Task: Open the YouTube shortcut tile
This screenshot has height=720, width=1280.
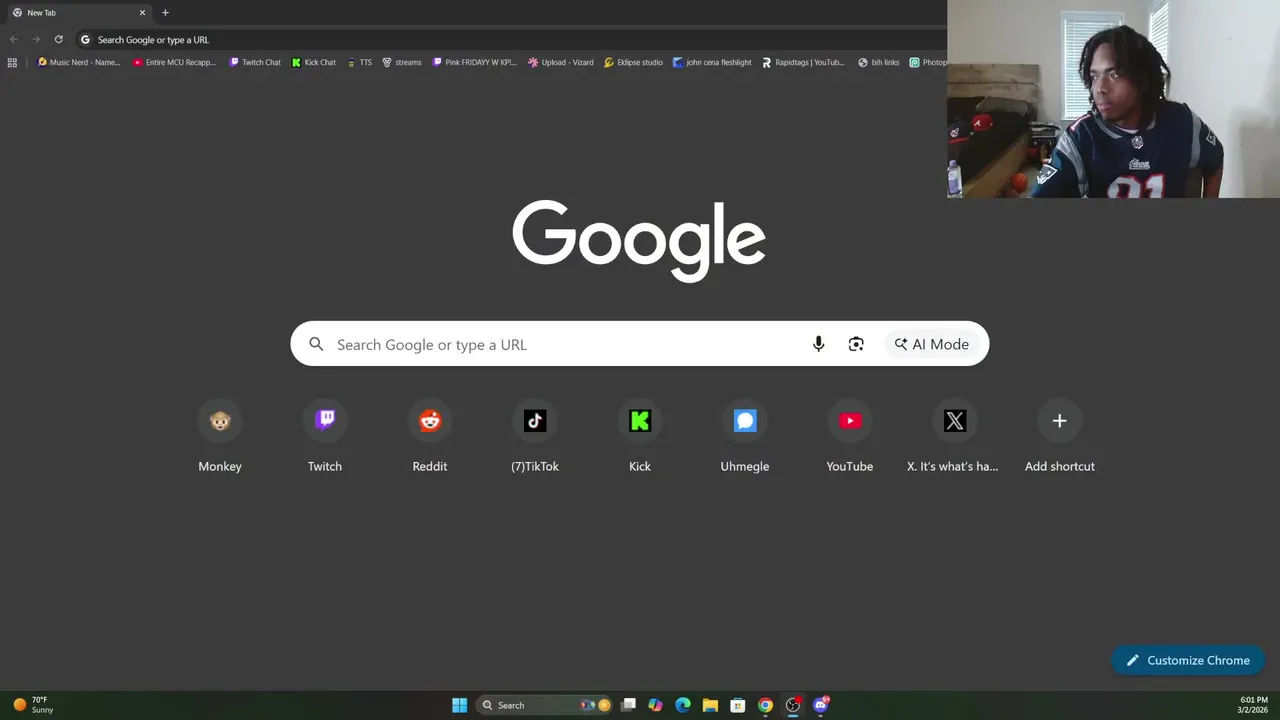Action: [850, 437]
